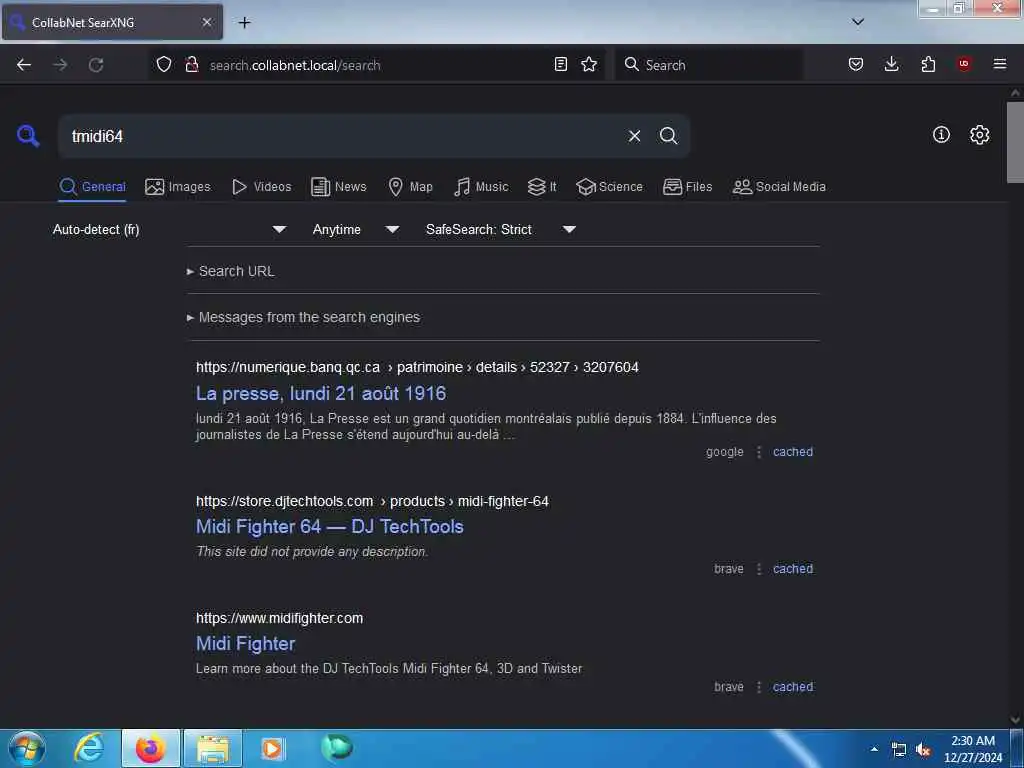
Task: Switch to the Music category
Action: click(x=481, y=187)
